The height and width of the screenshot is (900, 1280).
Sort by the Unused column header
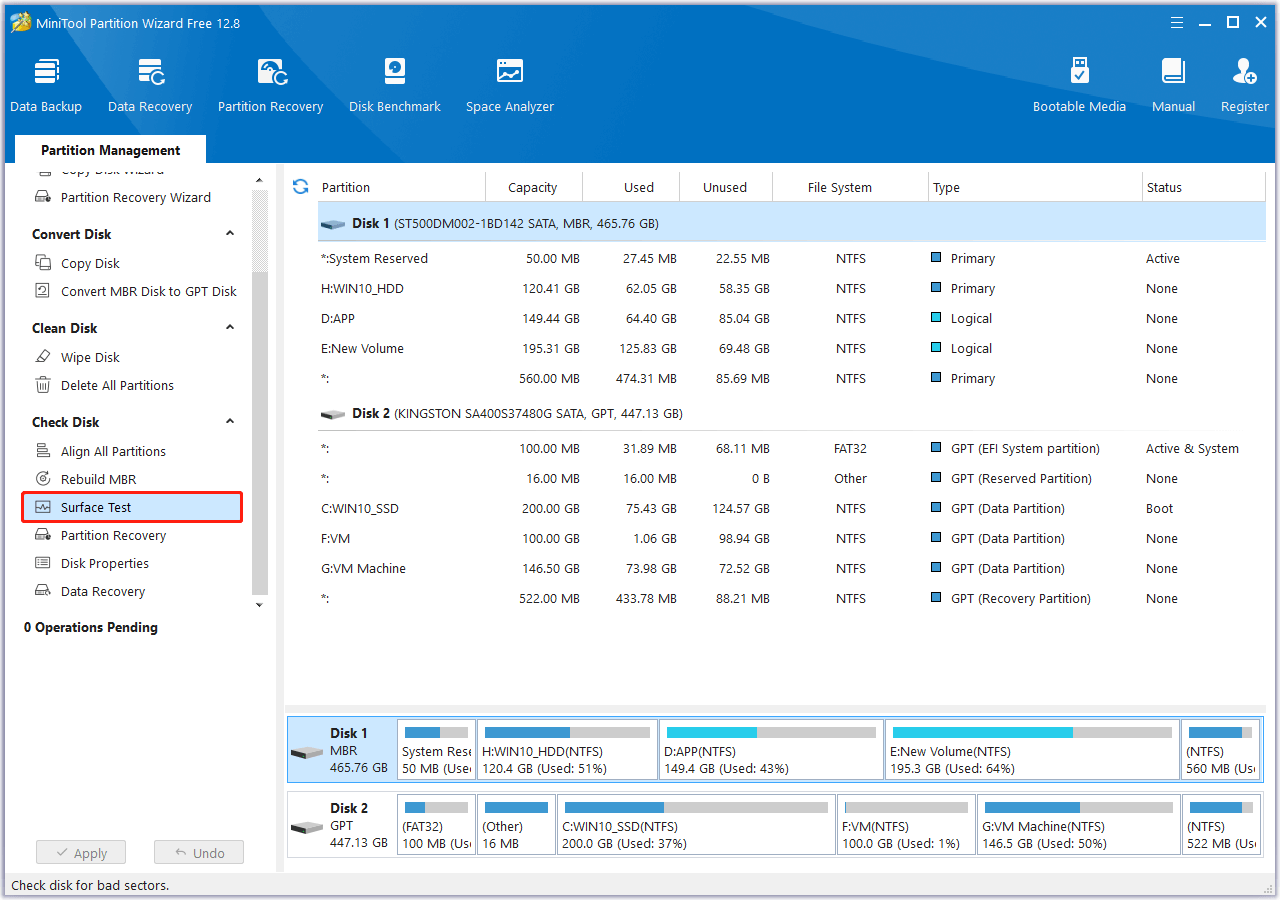pyautogui.click(x=725, y=187)
